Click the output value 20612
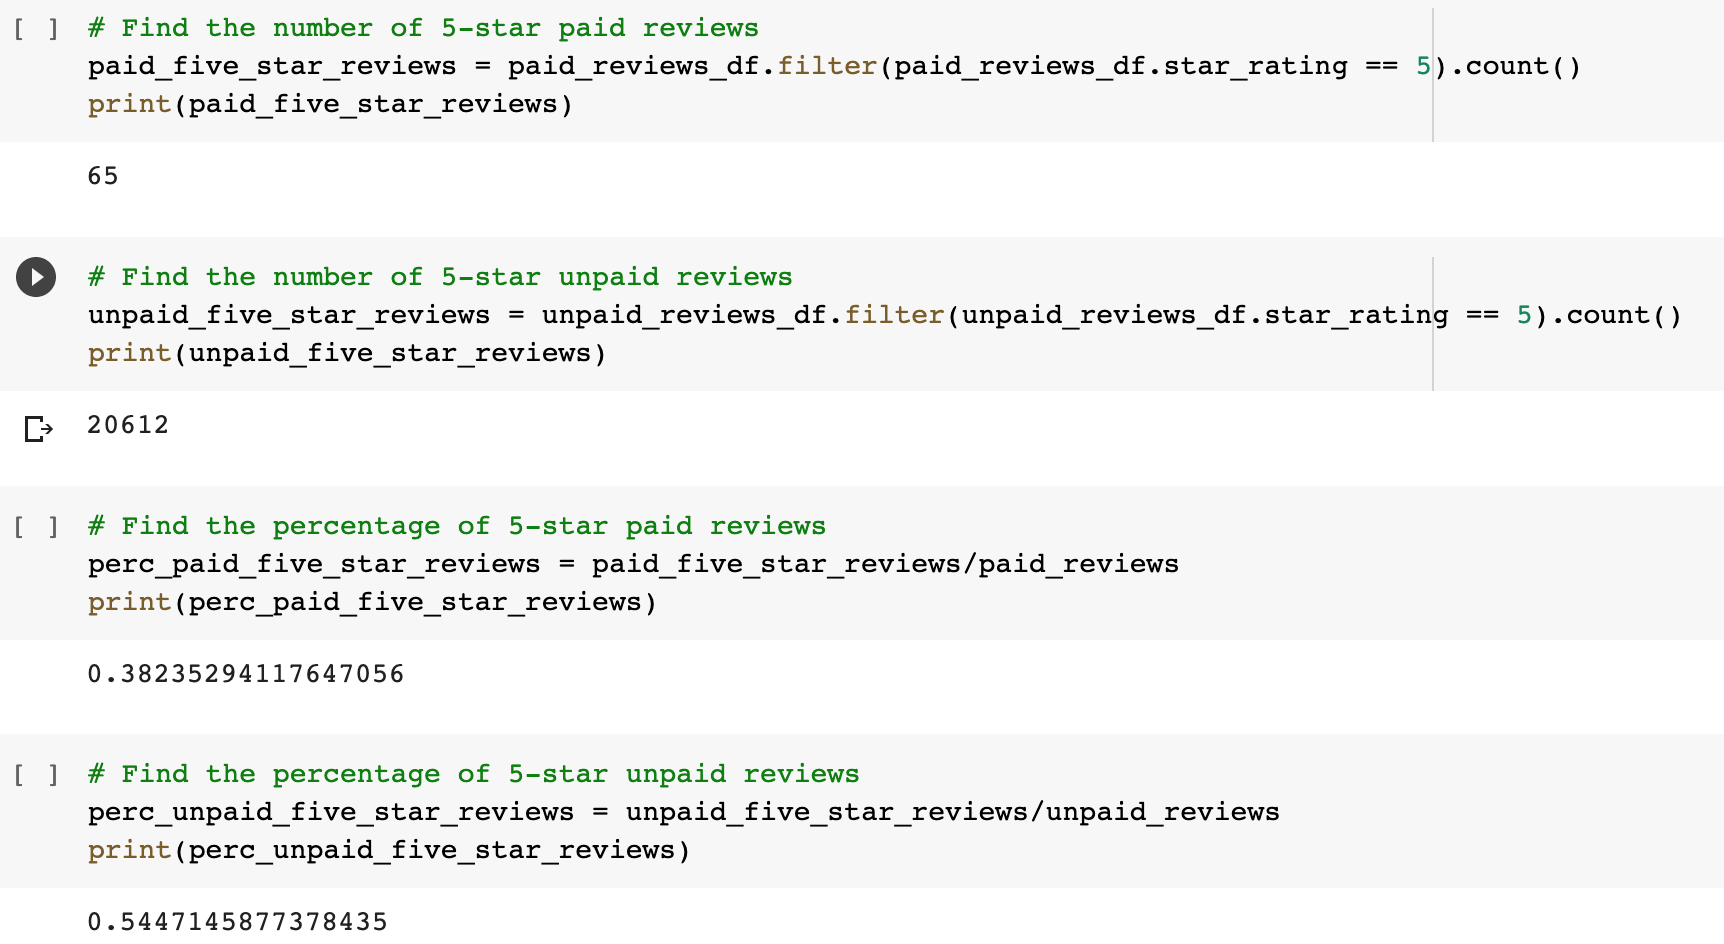The width and height of the screenshot is (1724, 944). pos(128,425)
